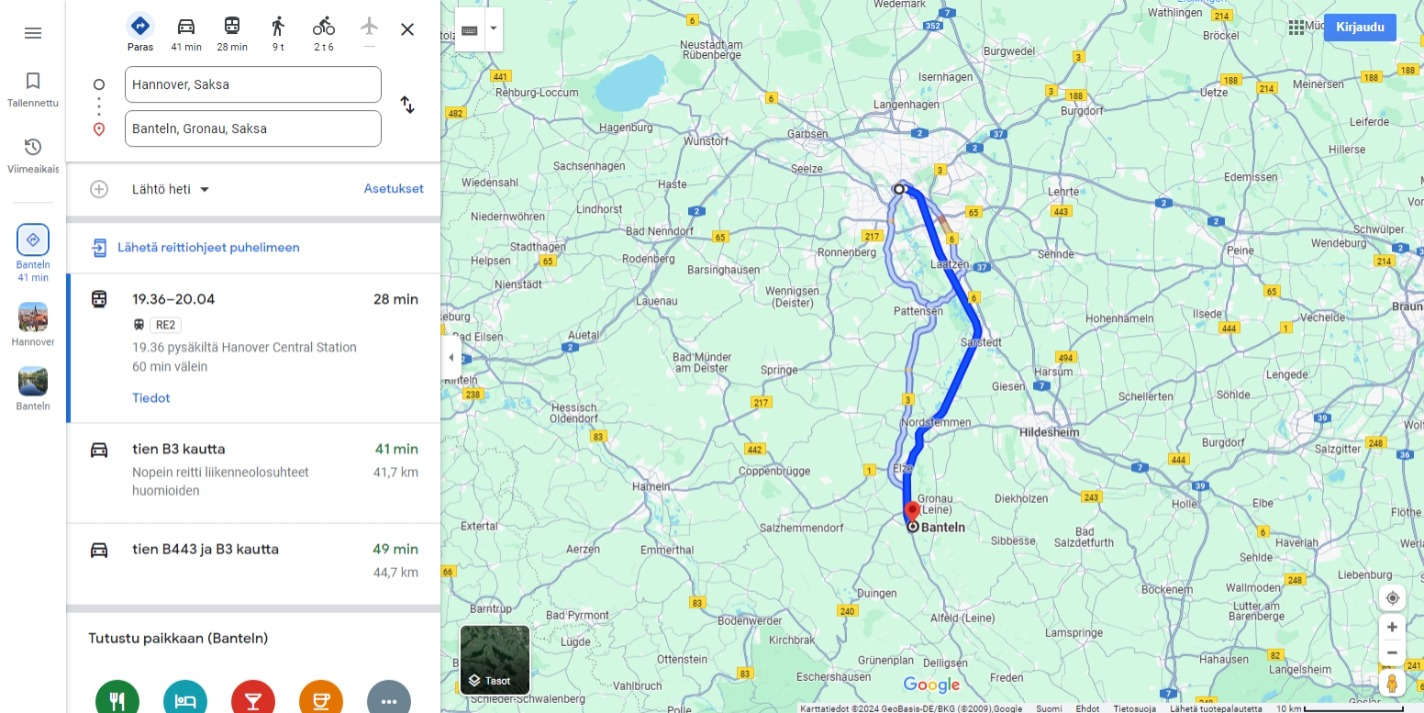This screenshot has width=1424, height=713.
Task: Show my current location on map
Action: pyautogui.click(x=1392, y=598)
